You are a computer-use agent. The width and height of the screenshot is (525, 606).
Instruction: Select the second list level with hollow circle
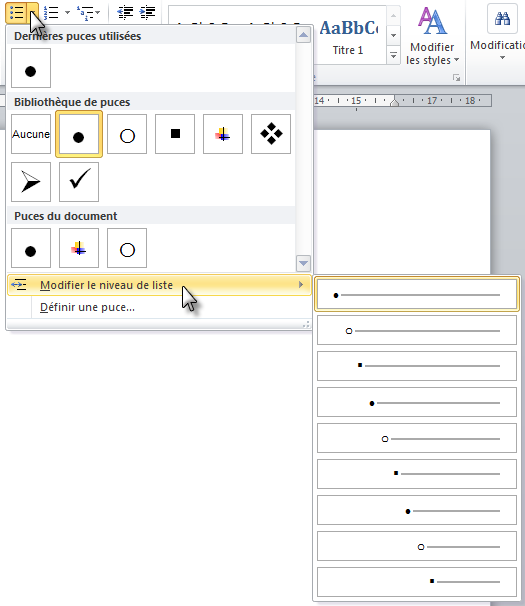(x=417, y=330)
